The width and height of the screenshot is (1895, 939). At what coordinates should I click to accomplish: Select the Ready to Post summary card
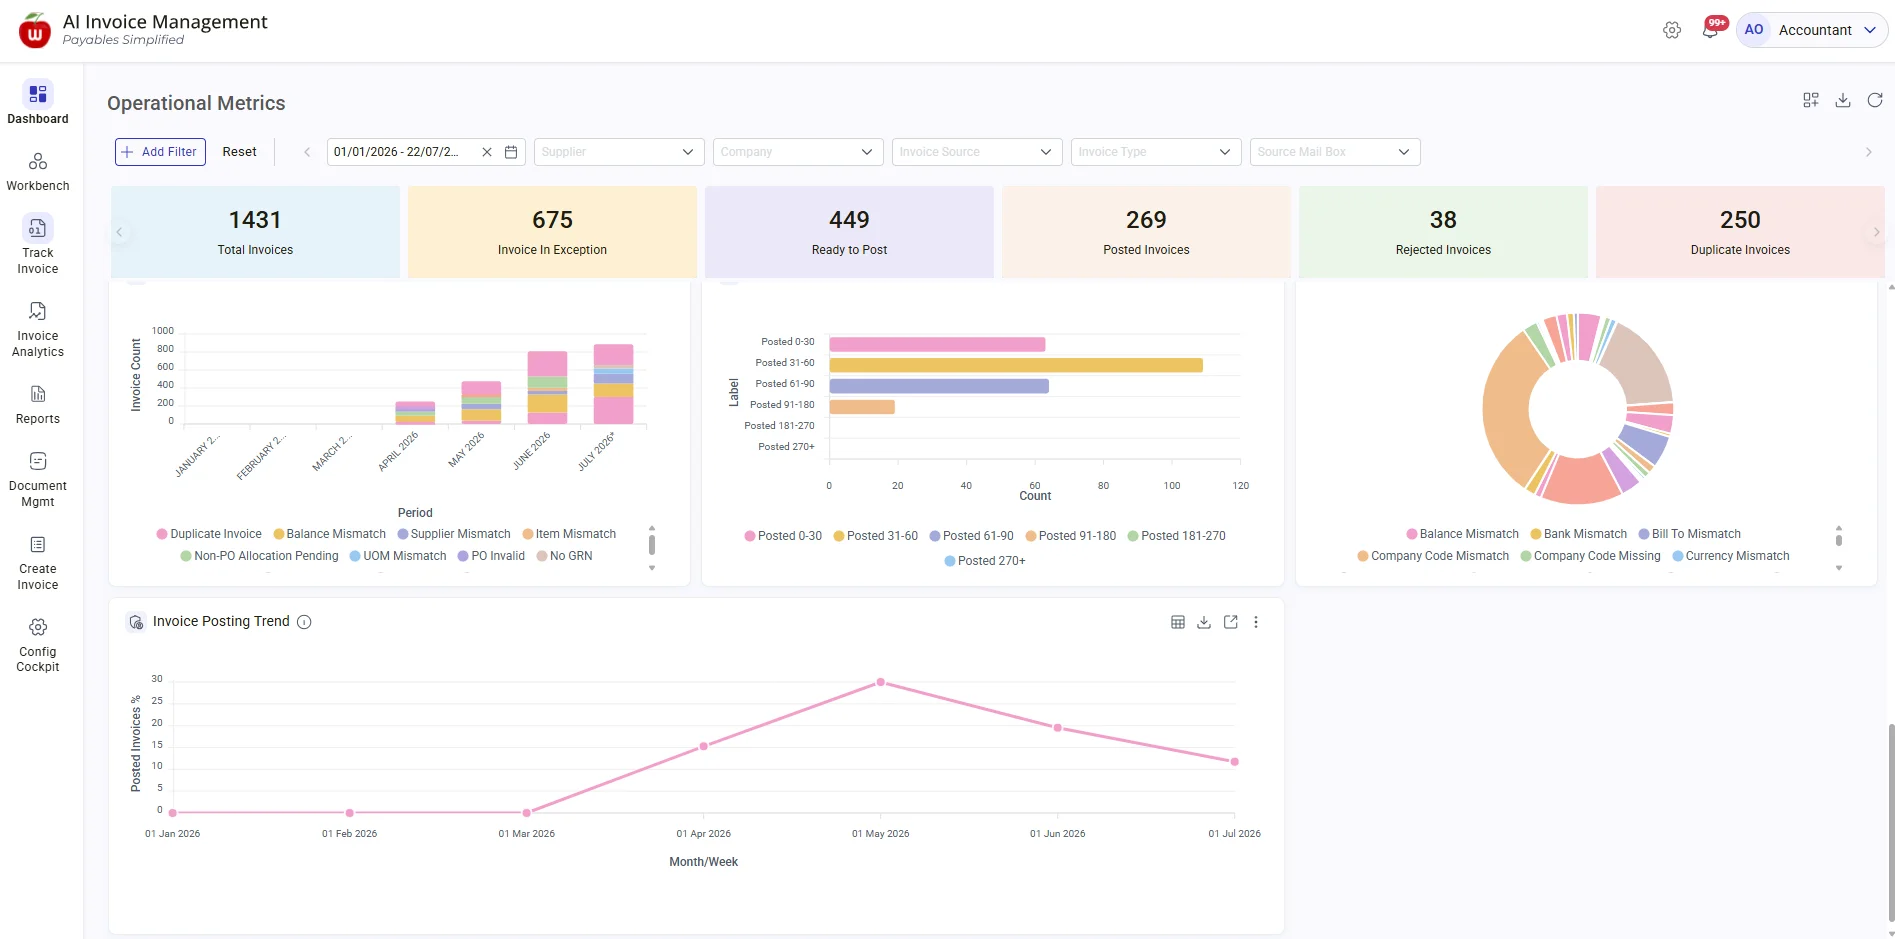pyautogui.click(x=849, y=232)
